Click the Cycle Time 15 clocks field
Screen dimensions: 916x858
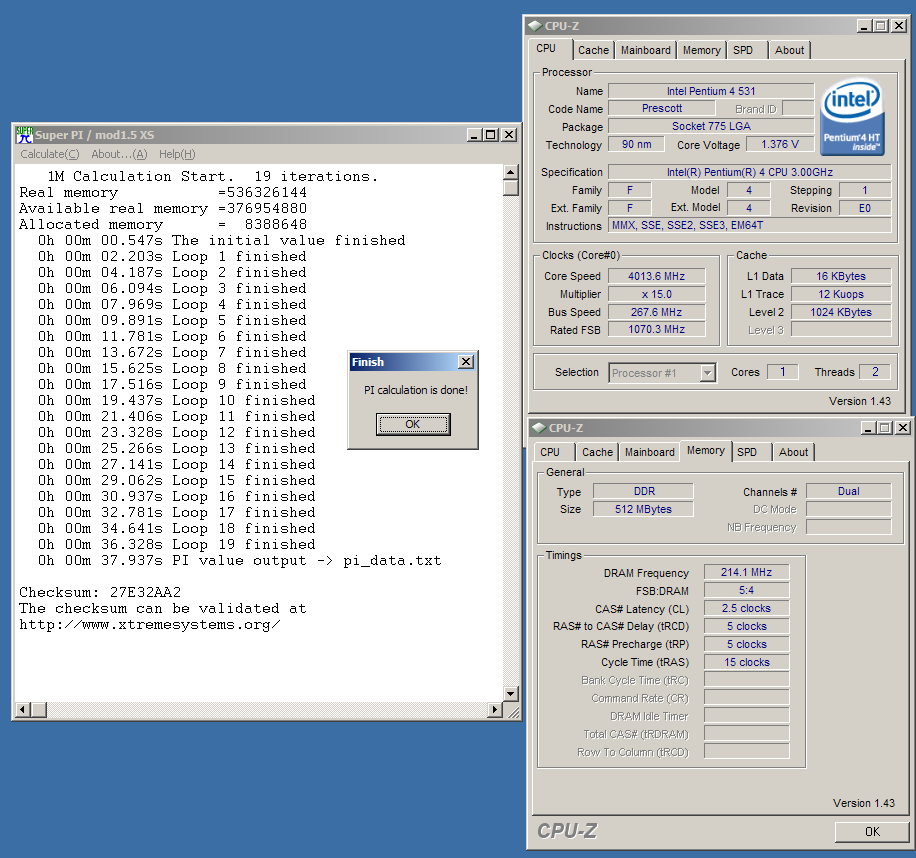747,662
